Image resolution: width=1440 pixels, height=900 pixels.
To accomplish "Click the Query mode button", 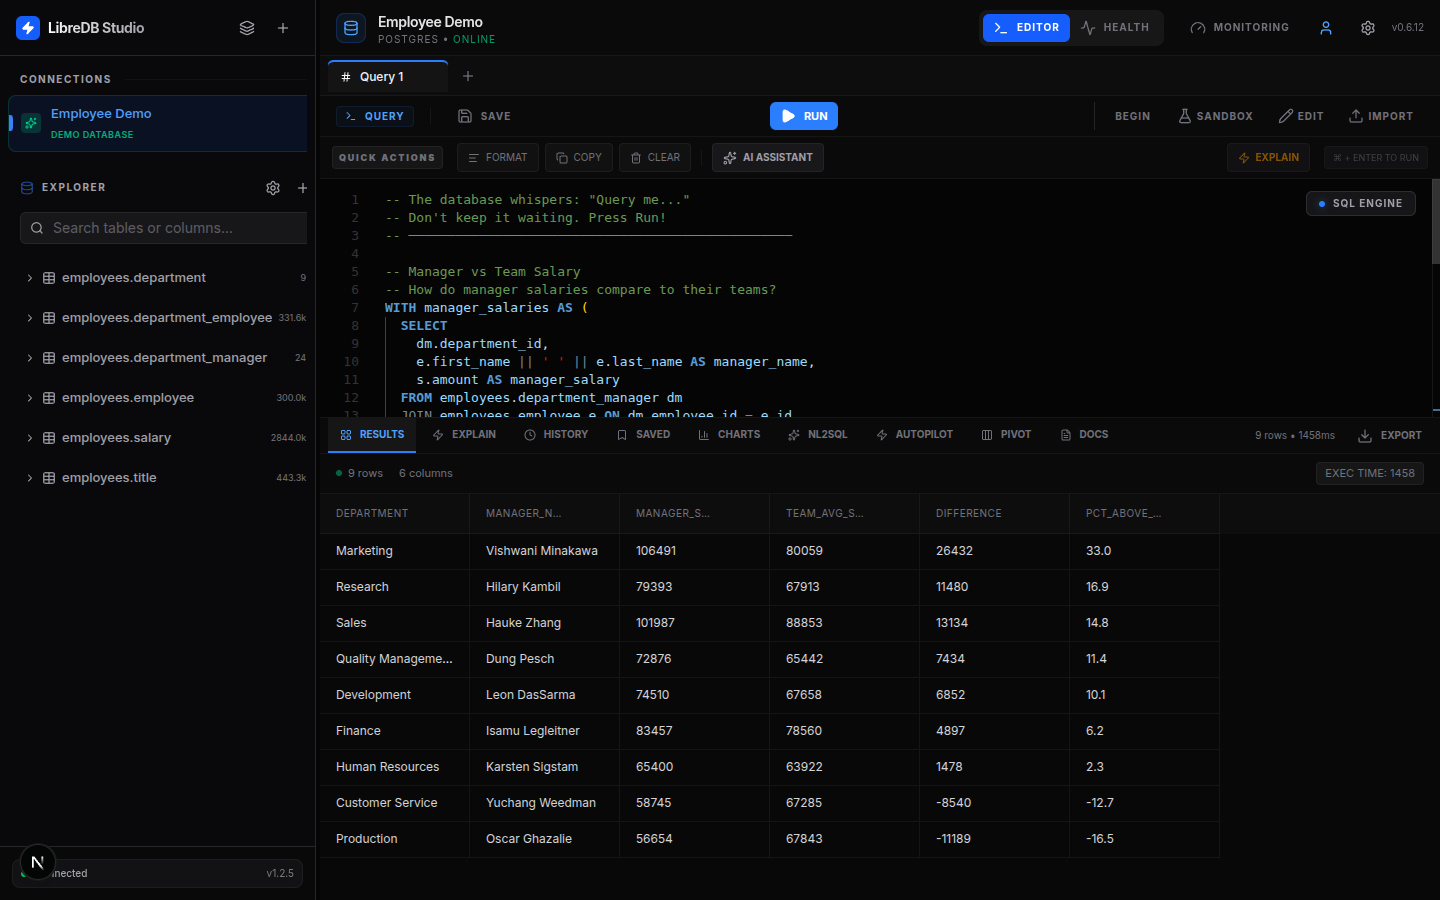I will point(374,116).
